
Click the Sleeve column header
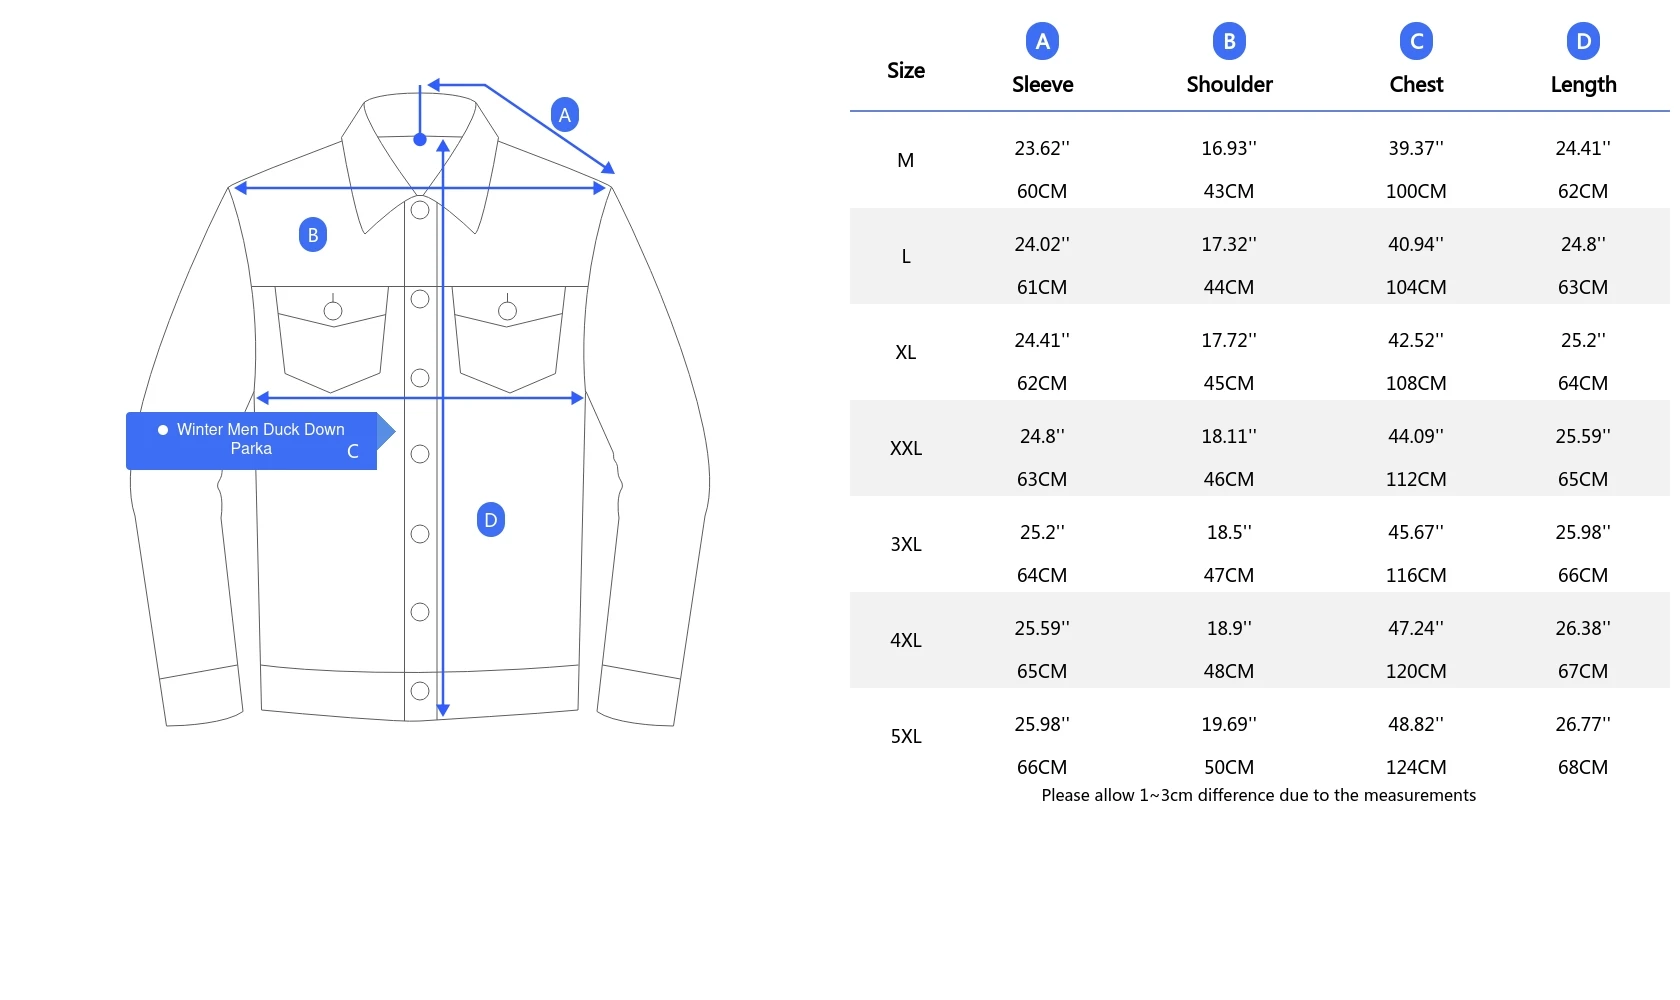point(1042,85)
